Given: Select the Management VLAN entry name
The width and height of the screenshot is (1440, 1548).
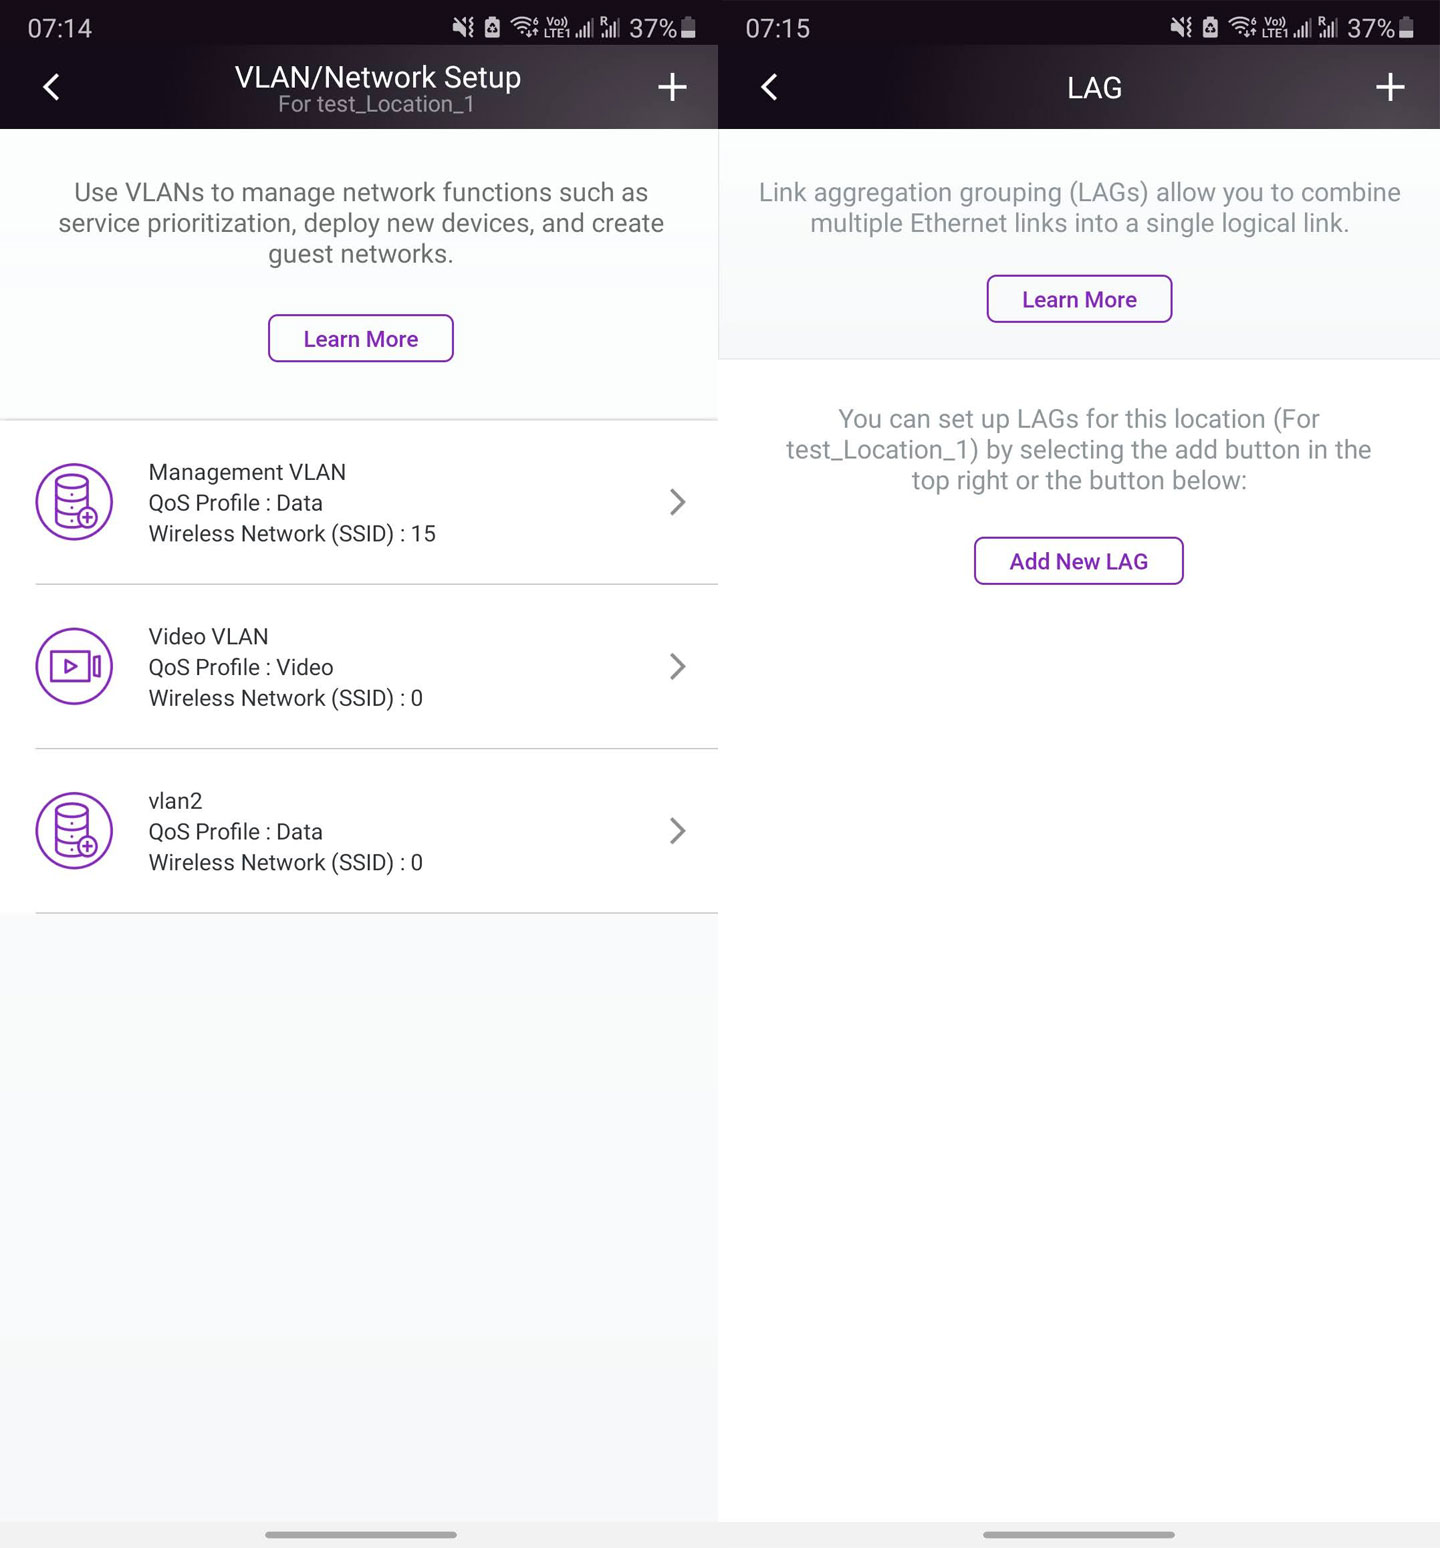Looking at the screenshot, I should click(247, 472).
